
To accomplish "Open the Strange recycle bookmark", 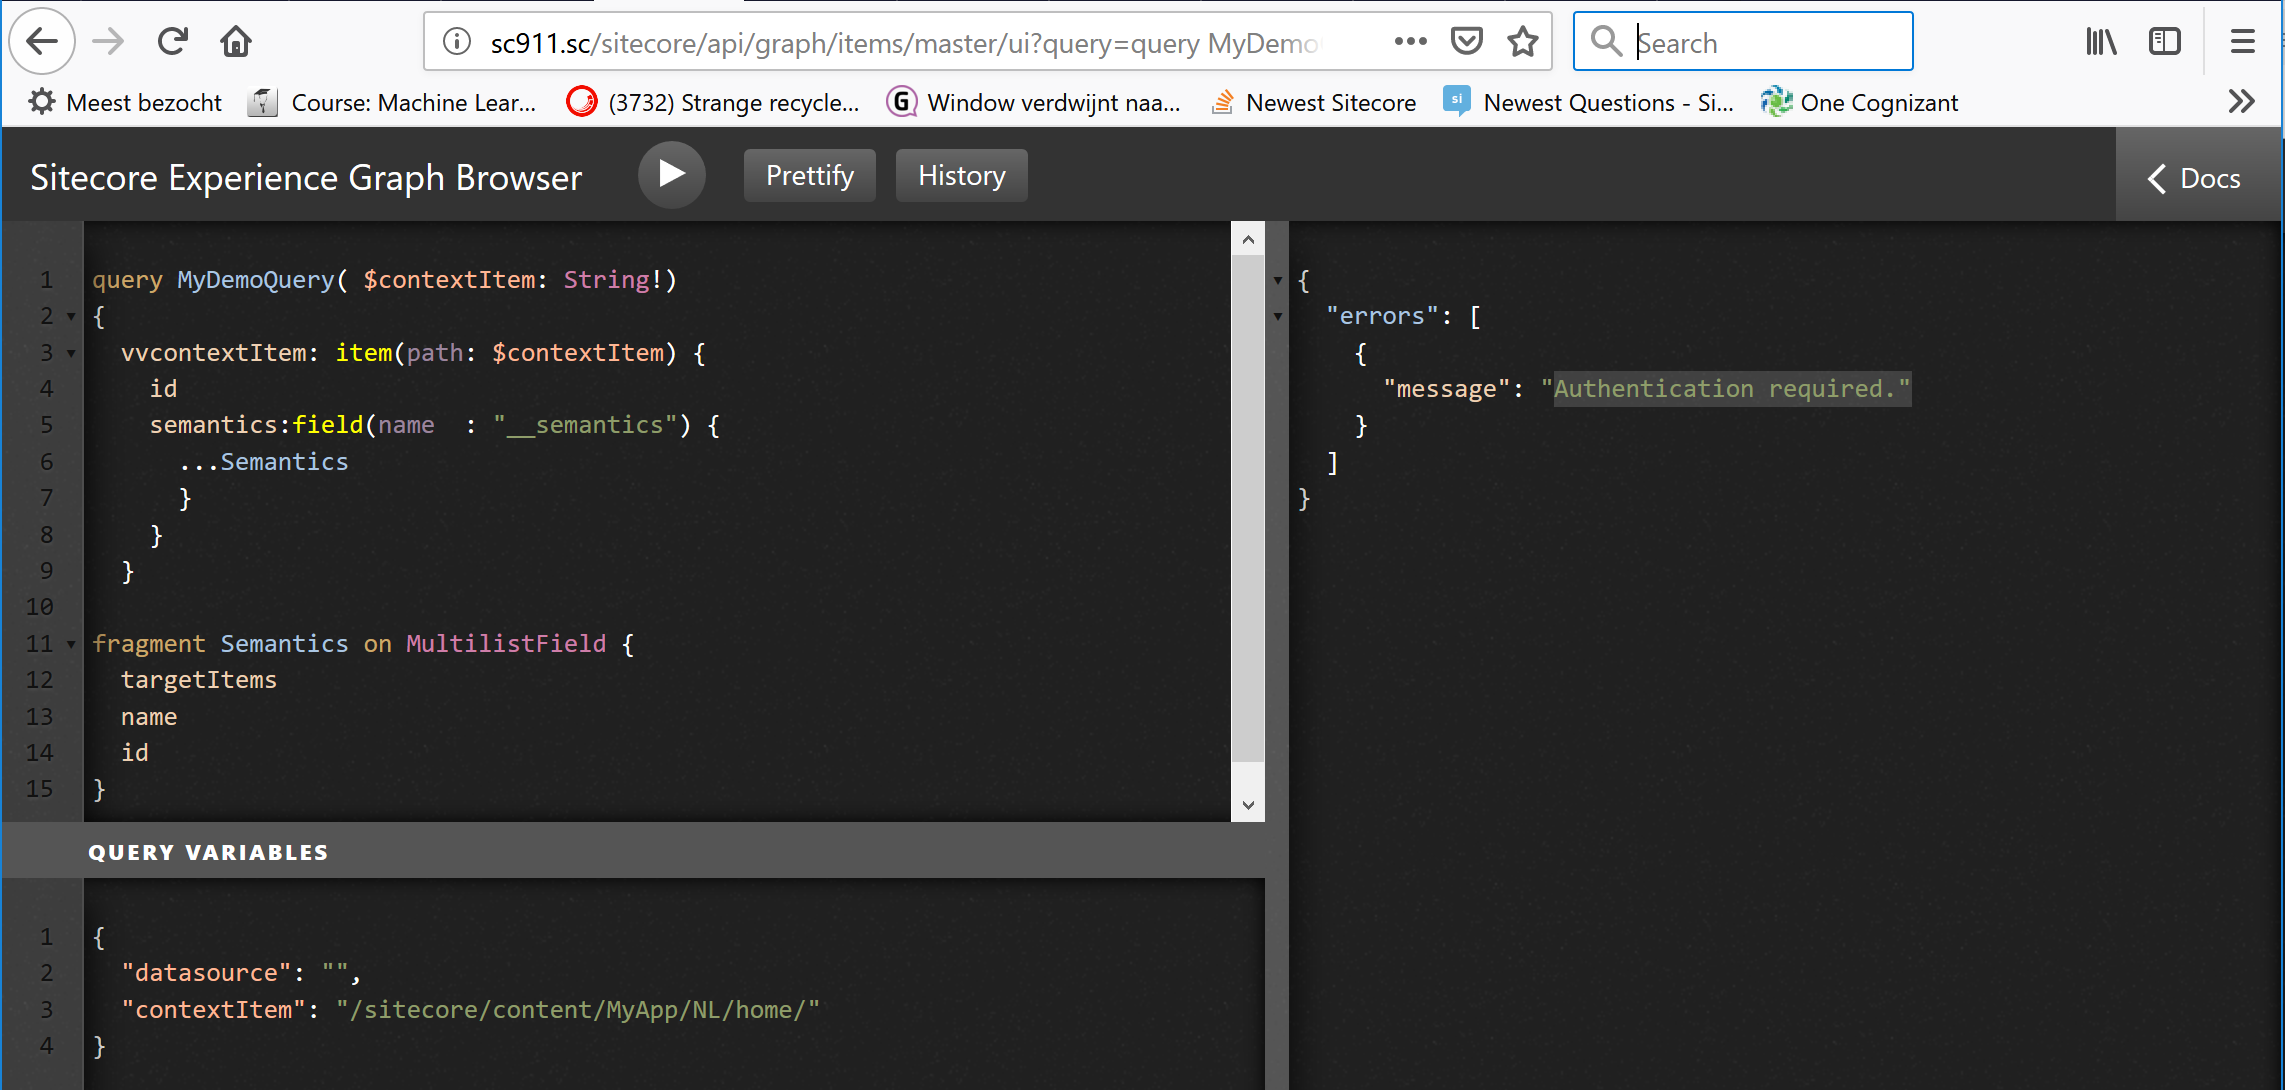I will click(x=713, y=102).
